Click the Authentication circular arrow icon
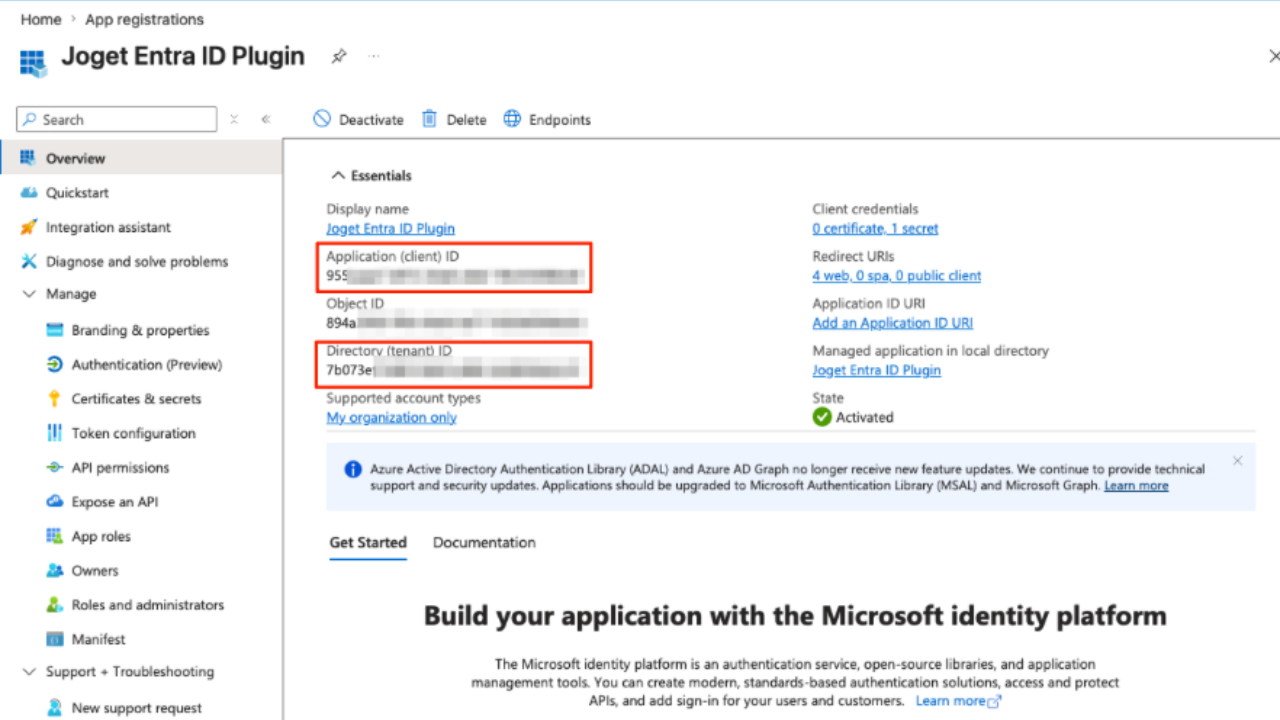The width and height of the screenshot is (1280, 720). 54,365
